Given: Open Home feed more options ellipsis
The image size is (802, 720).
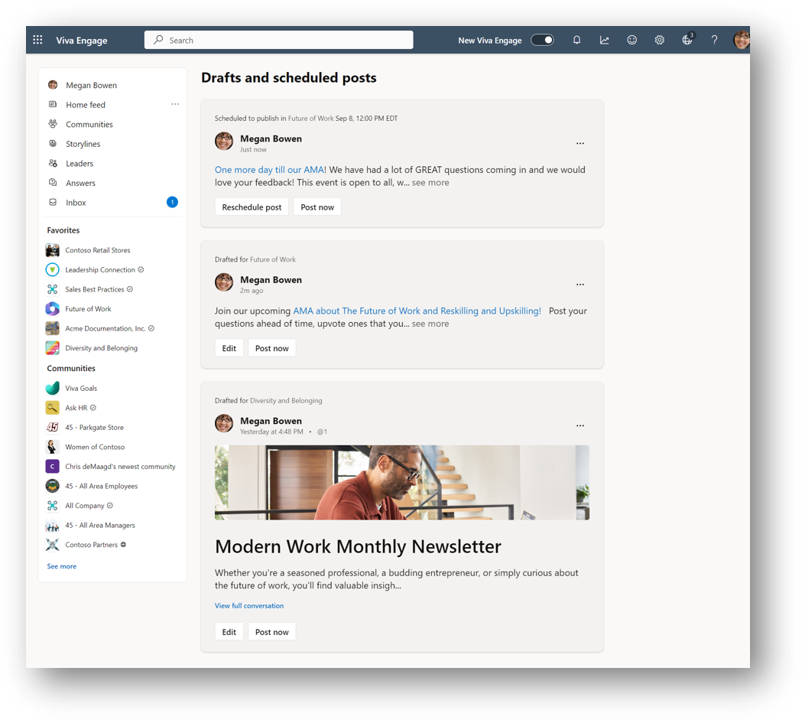Looking at the screenshot, I should 175,104.
